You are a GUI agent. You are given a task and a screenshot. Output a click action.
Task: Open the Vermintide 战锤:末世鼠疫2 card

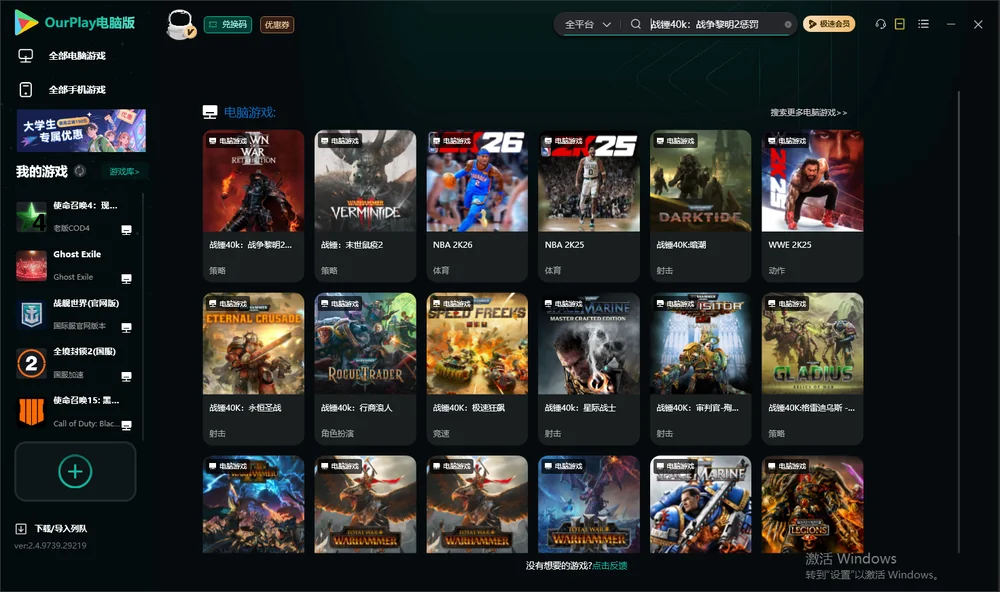365,205
